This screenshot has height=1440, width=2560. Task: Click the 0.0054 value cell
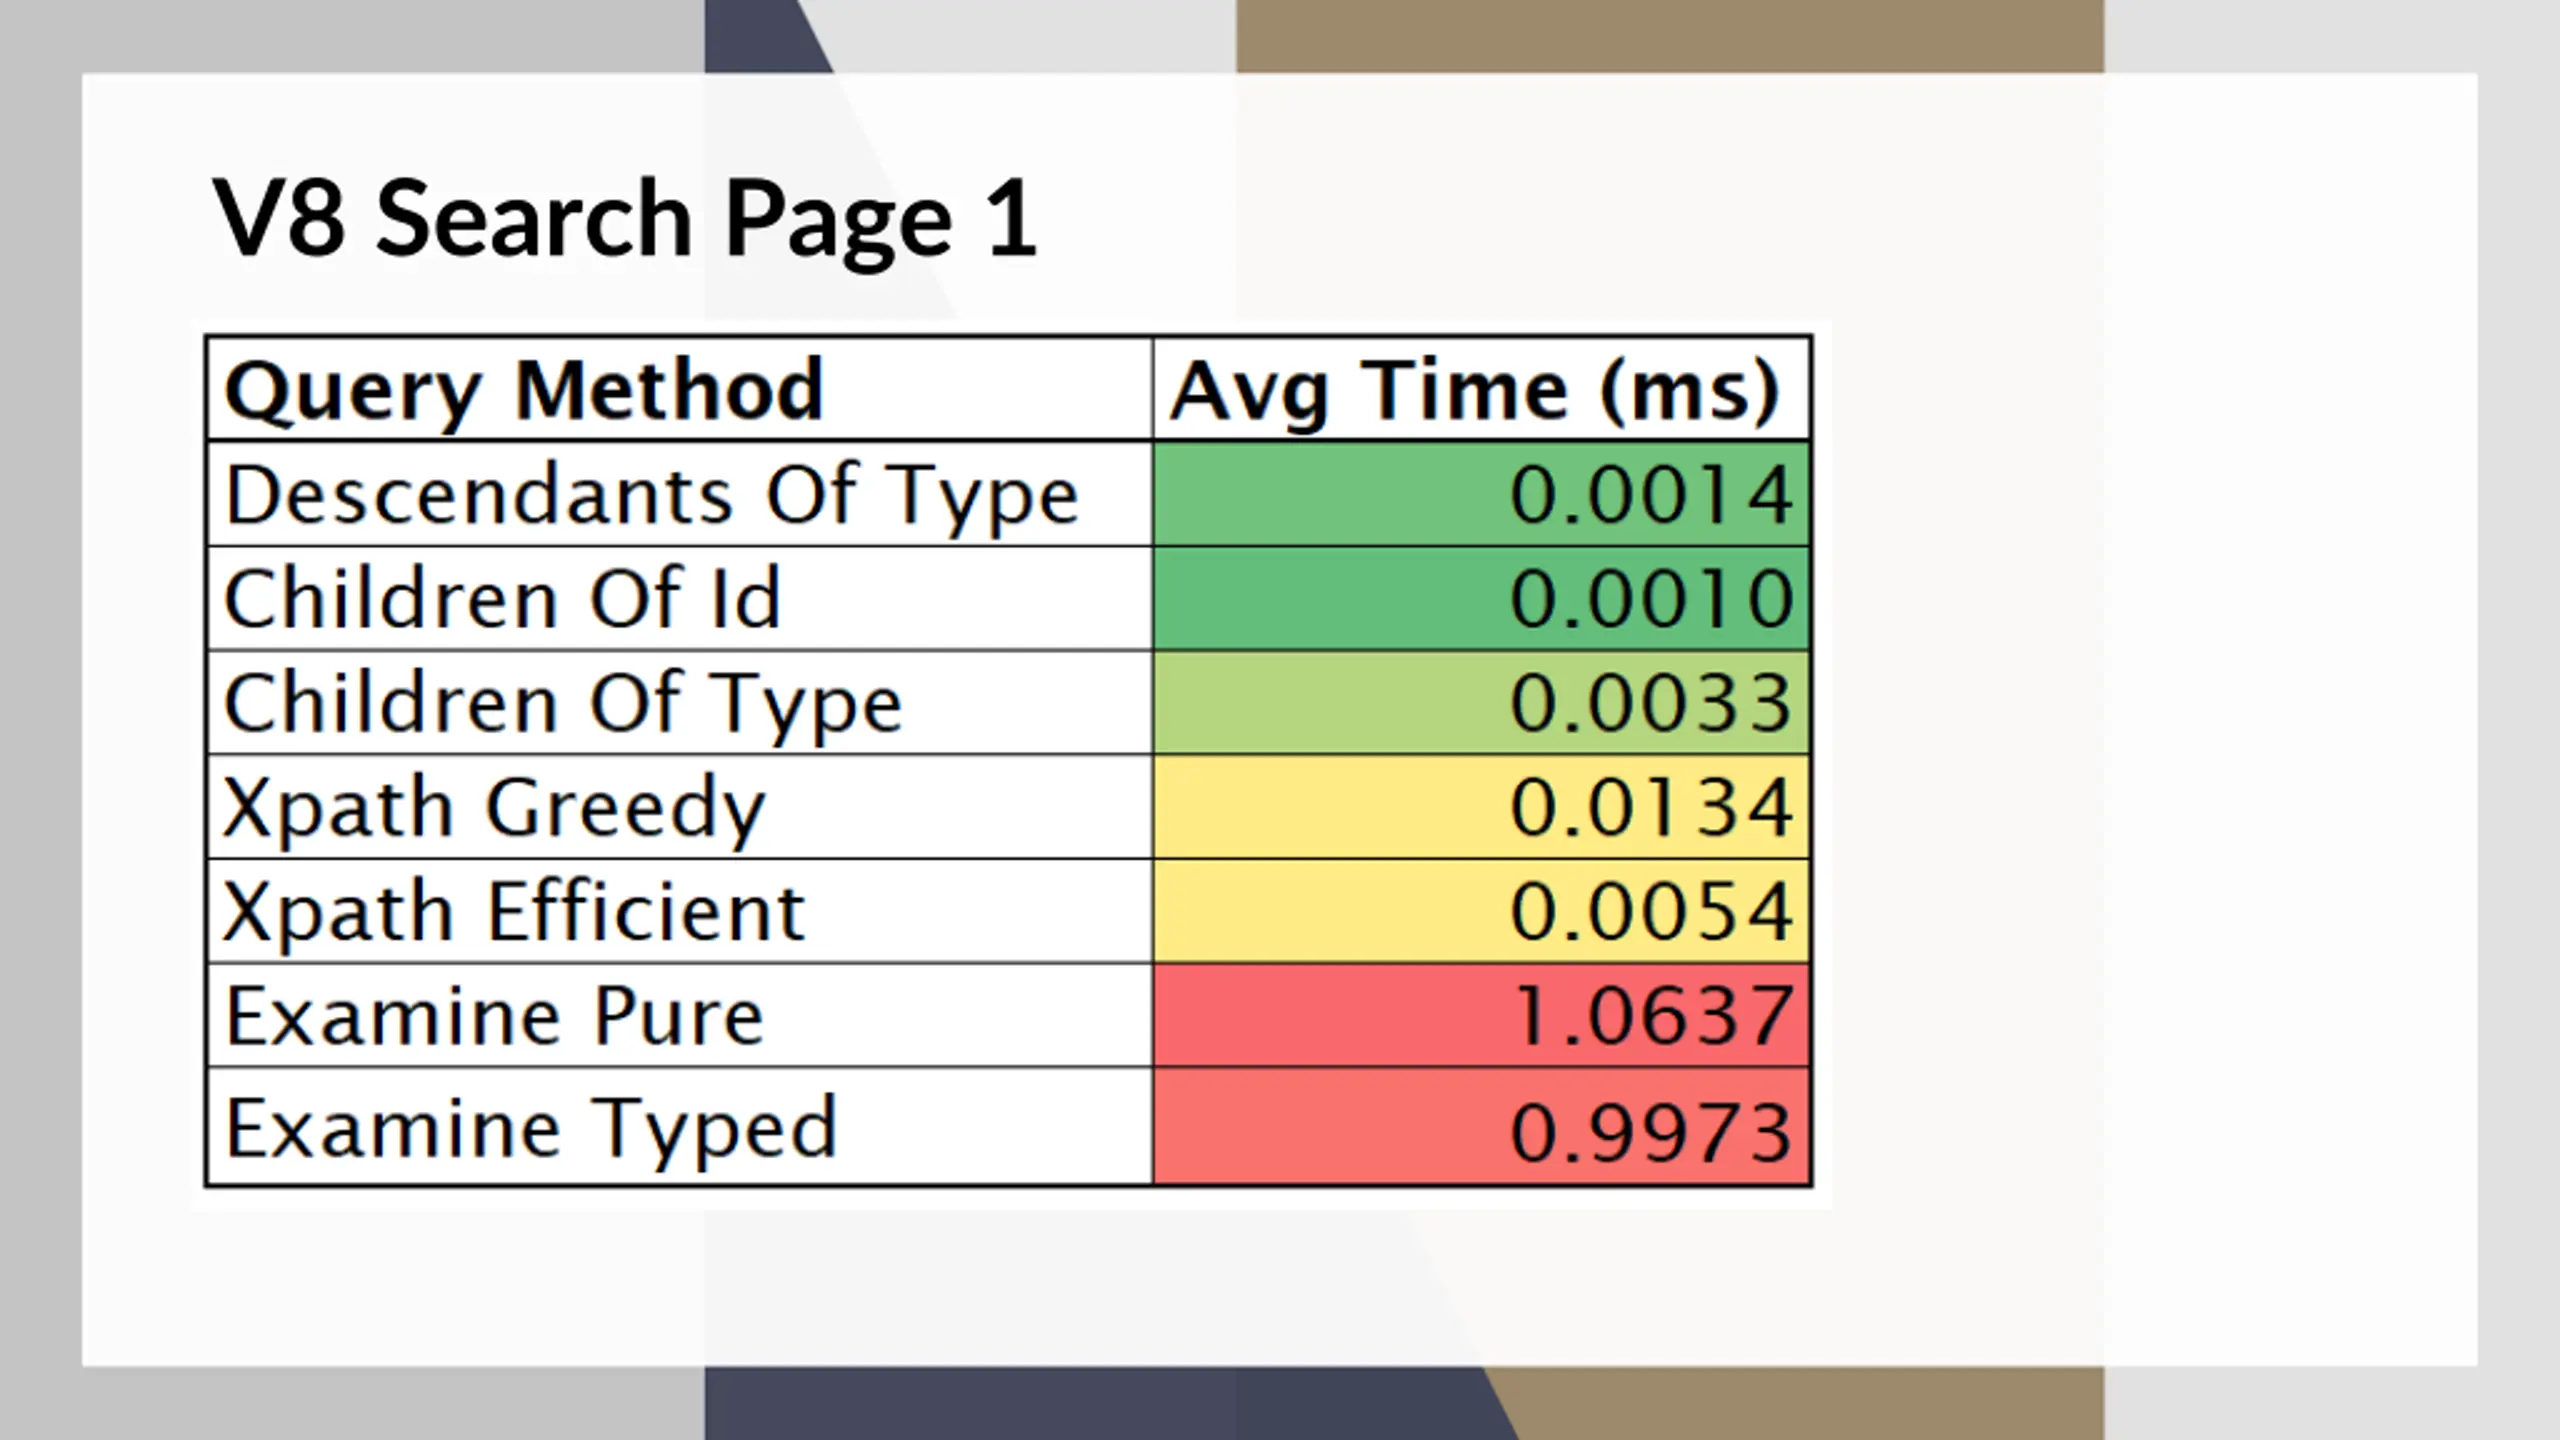1482,911
